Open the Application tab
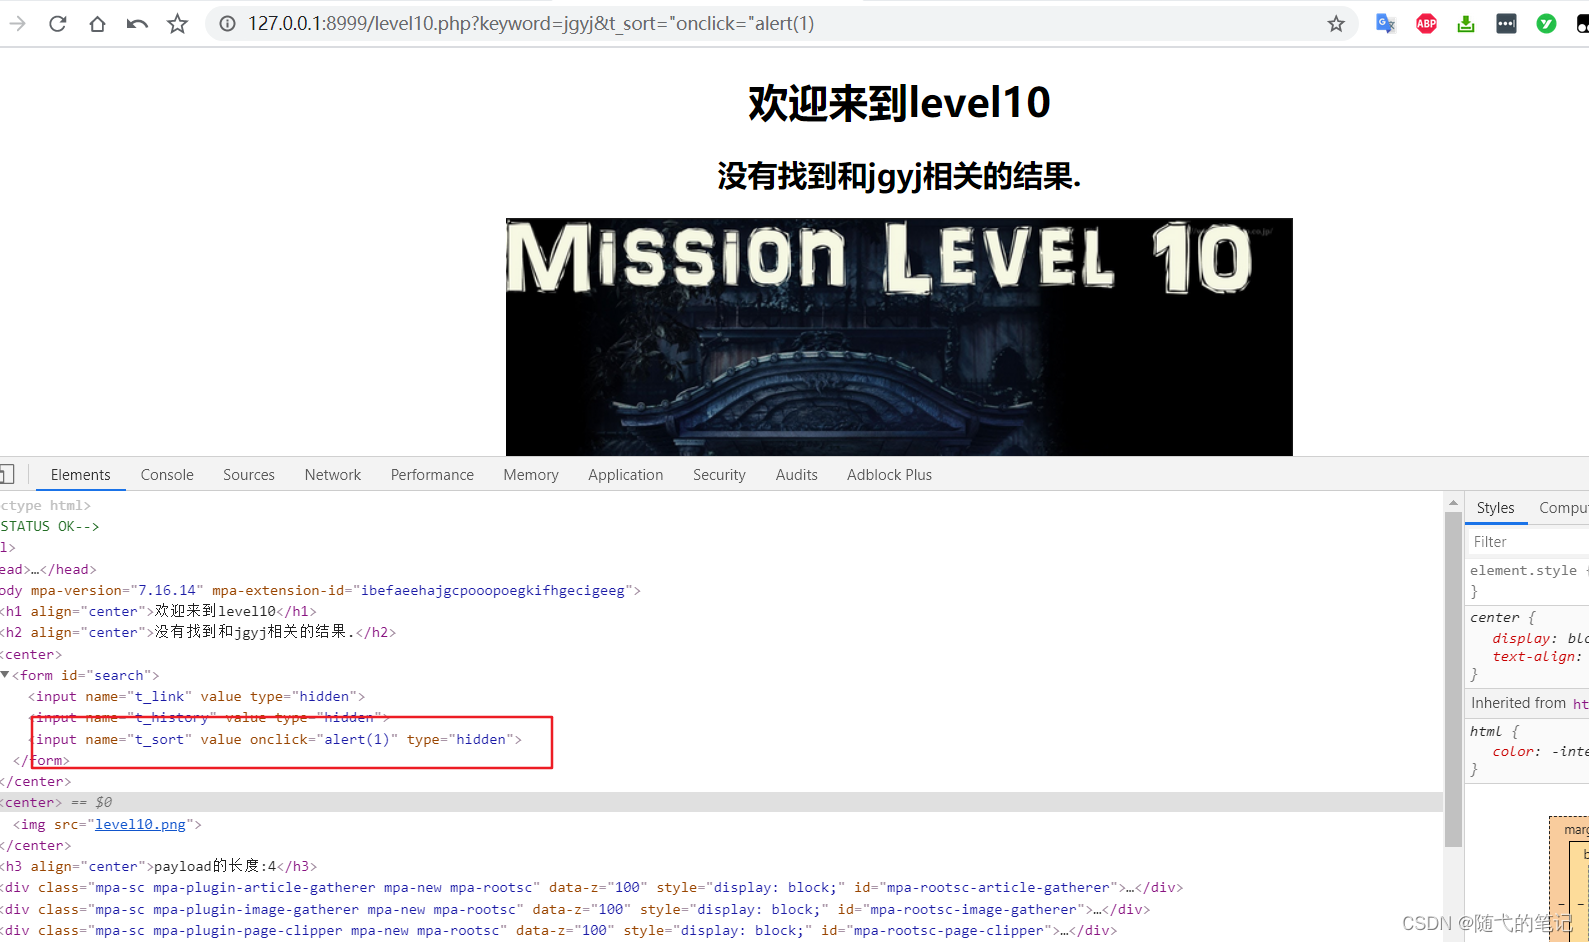The height and width of the screenshot is (942, 1589). point(626,475)
